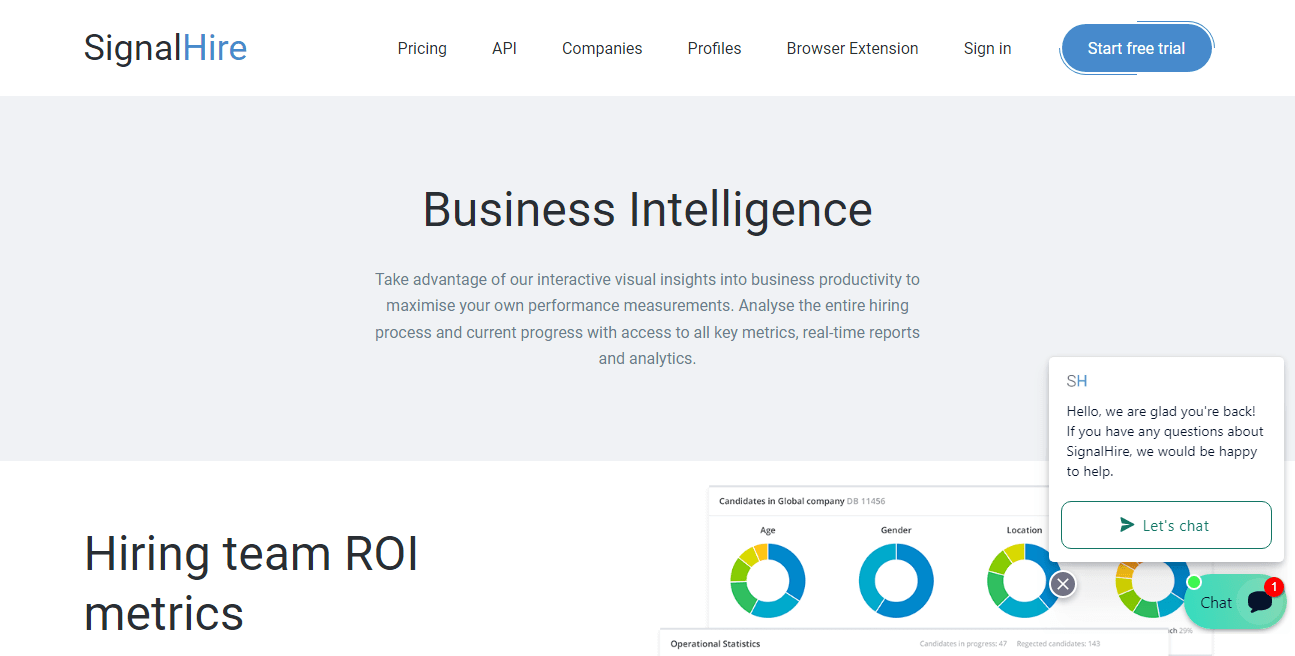Go to the API menu item
This screenshot has height=656, width=1295.
click(x=504, y=48)
